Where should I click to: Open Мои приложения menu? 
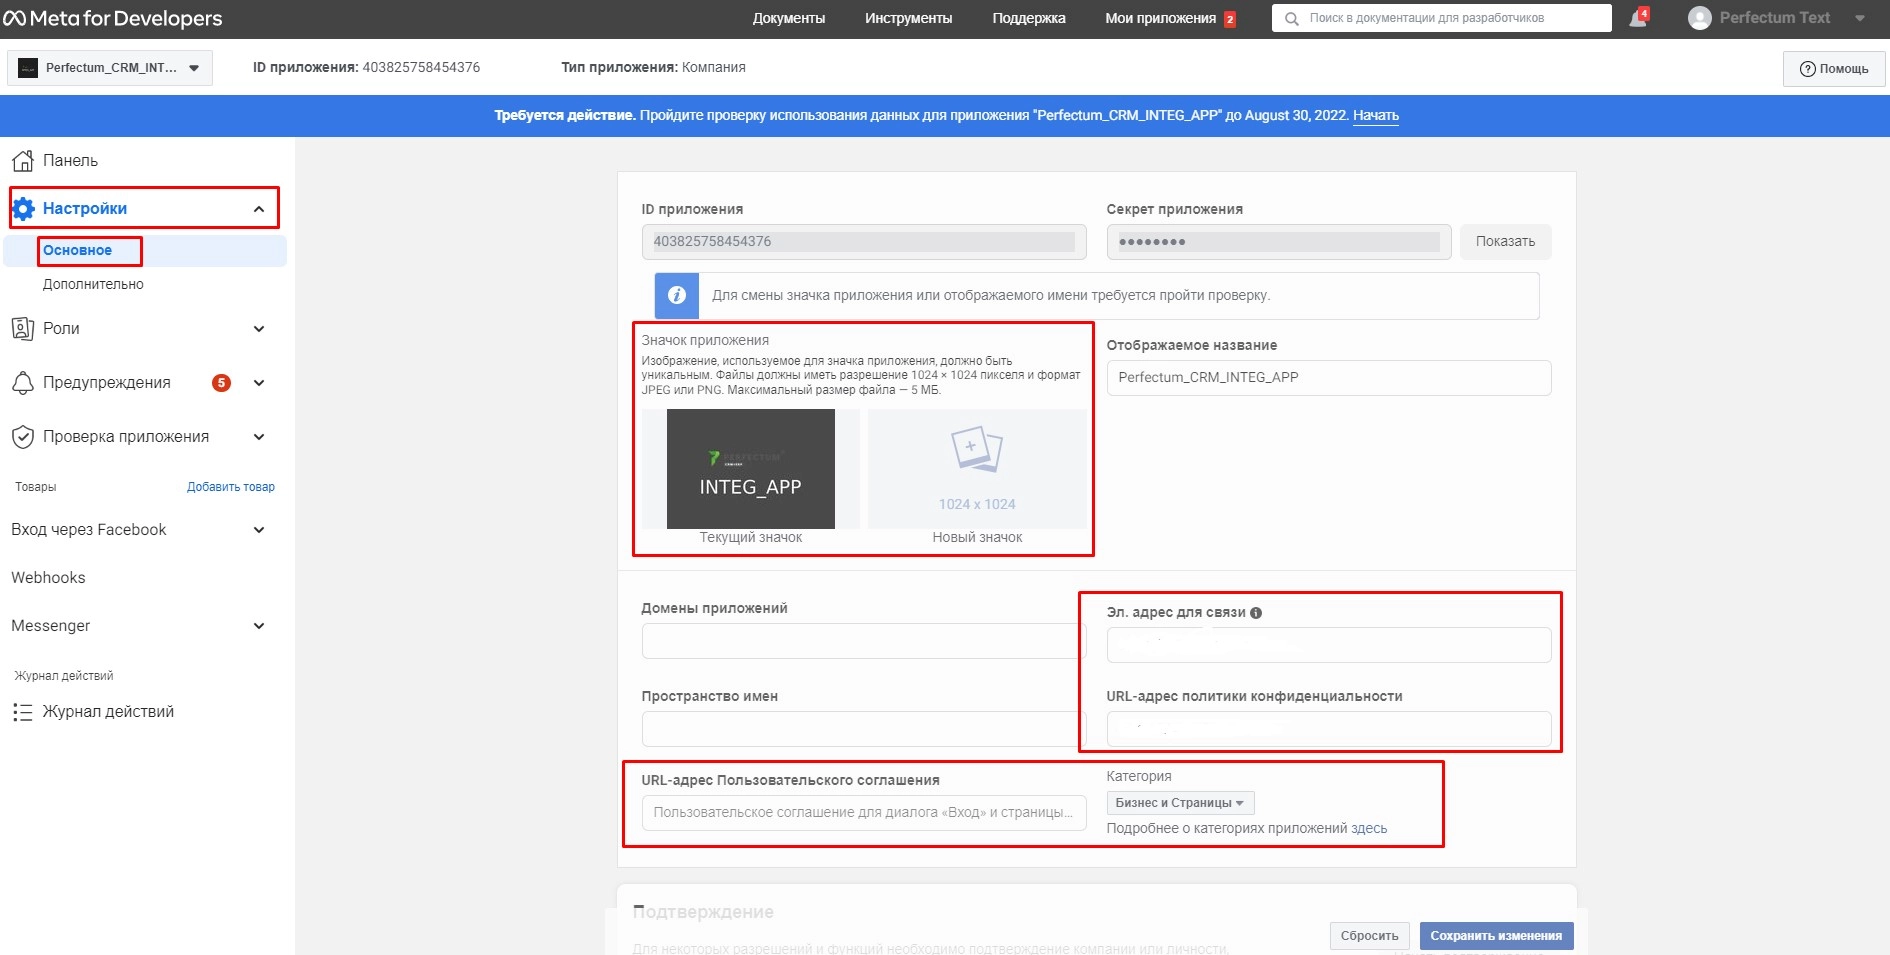1160,18
